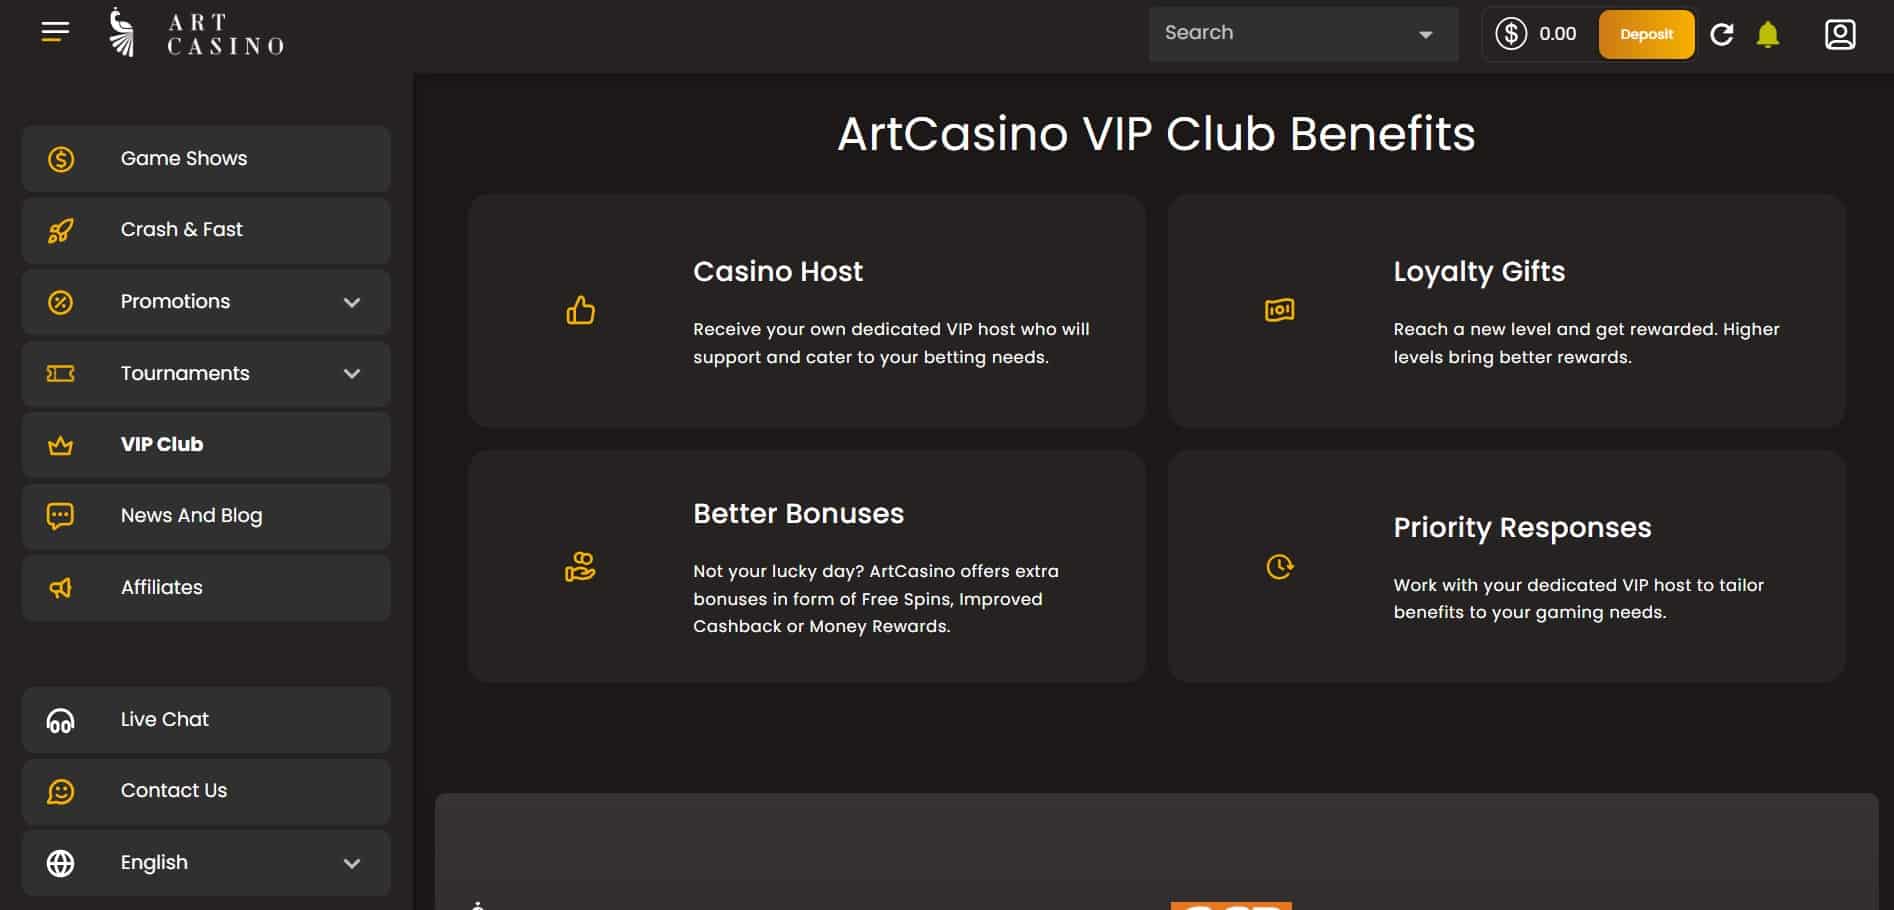Select Game Shows in the sidebar
The image size is (1894, 910).
point(206,158)
